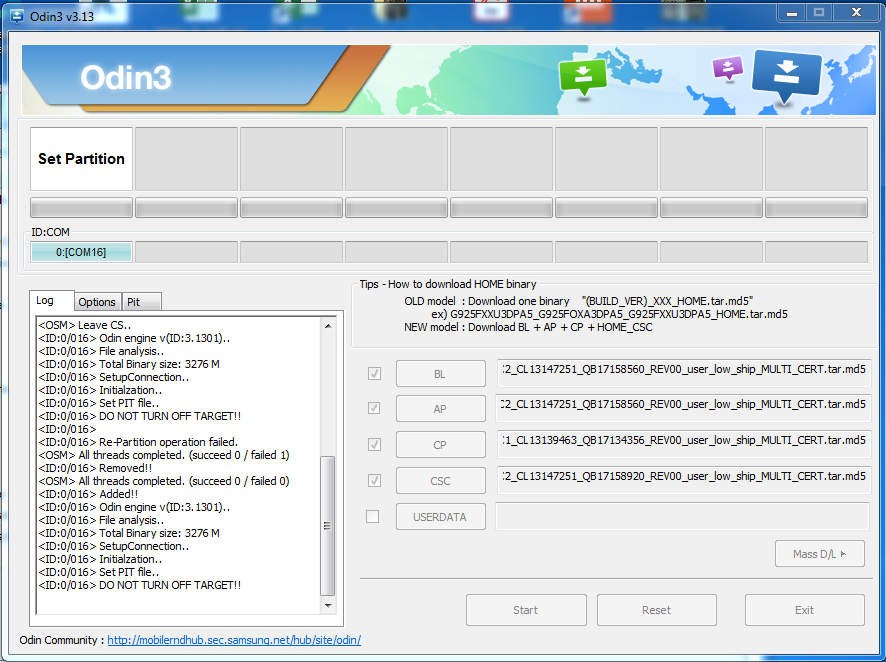This screenshot has width=886, height=662.
Task: Click the 'succeed 0 / failed 0' log line
Action: (164, 481)
